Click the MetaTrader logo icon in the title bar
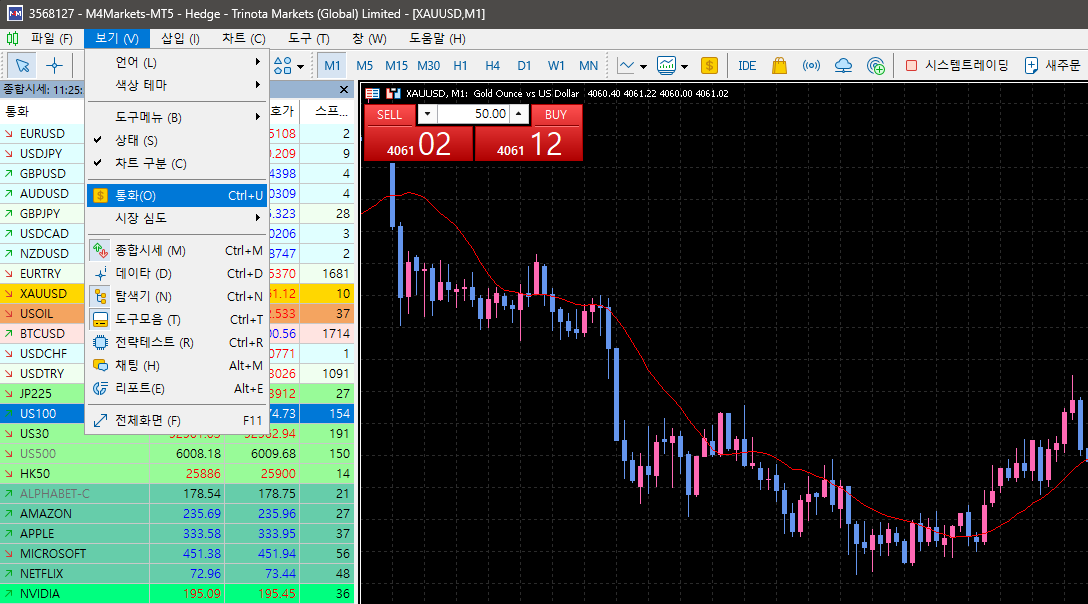This screenshot has height=604, width=1088. tap(14, 13)
